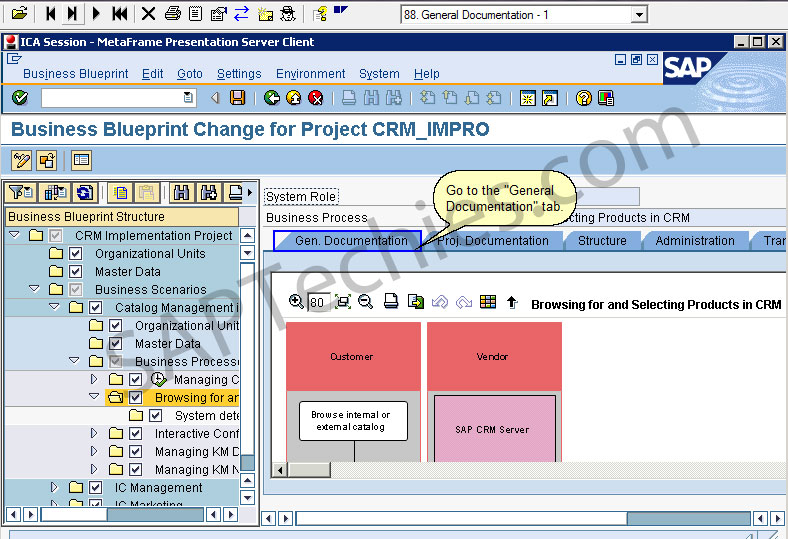The image size is (788, 539).
Task: Click the toolbar overflow arrow in structure panel
Action: [x=250, y=192]
